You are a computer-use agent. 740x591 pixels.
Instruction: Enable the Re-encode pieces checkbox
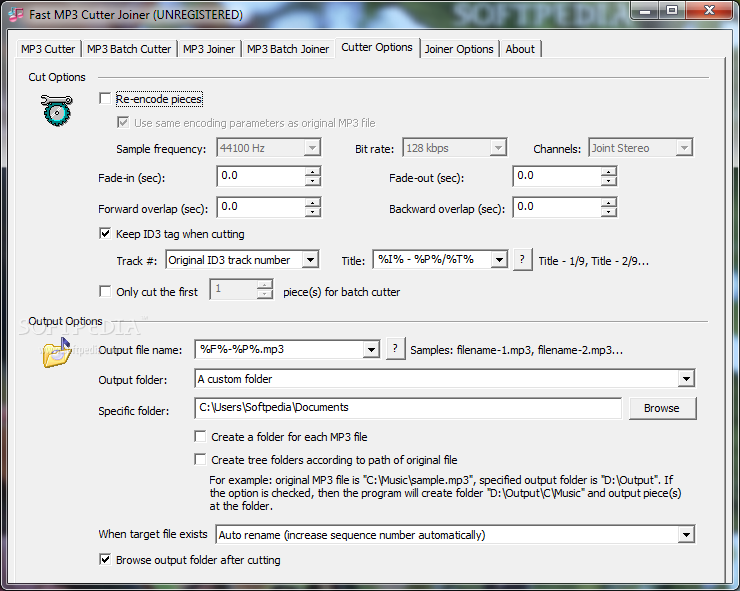pyautogui.click(x=105, y=99)
